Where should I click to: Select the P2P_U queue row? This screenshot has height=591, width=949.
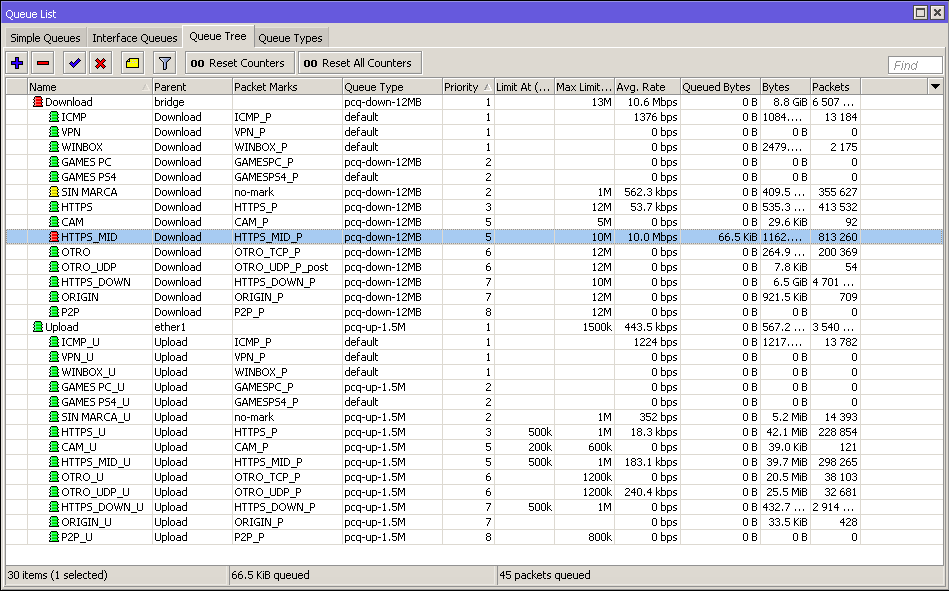78,537
